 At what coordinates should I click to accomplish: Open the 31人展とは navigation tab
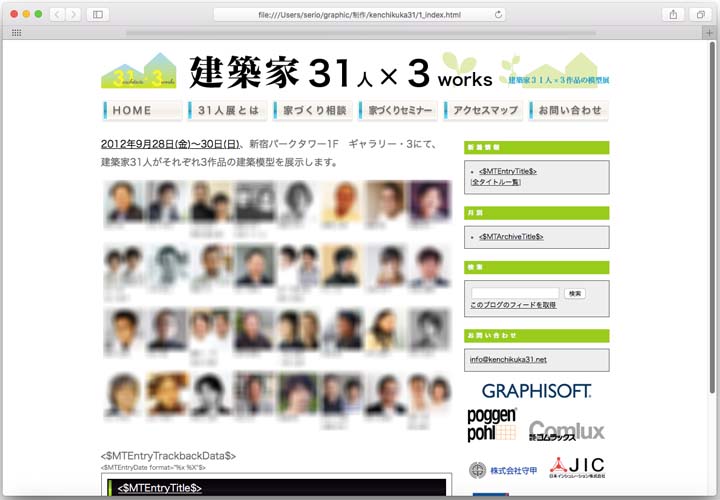coord(227,111)
